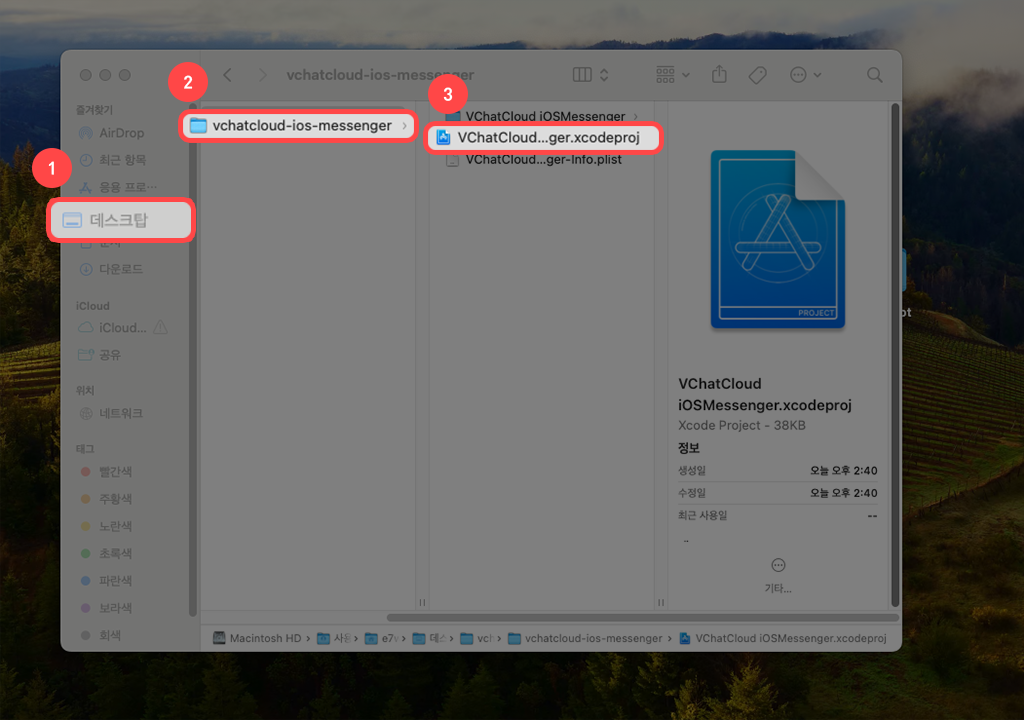This screenshot has height=720, width=1024.
Task: Select the vchatcloud-ios-messenger folder
Action: point(300,125)
